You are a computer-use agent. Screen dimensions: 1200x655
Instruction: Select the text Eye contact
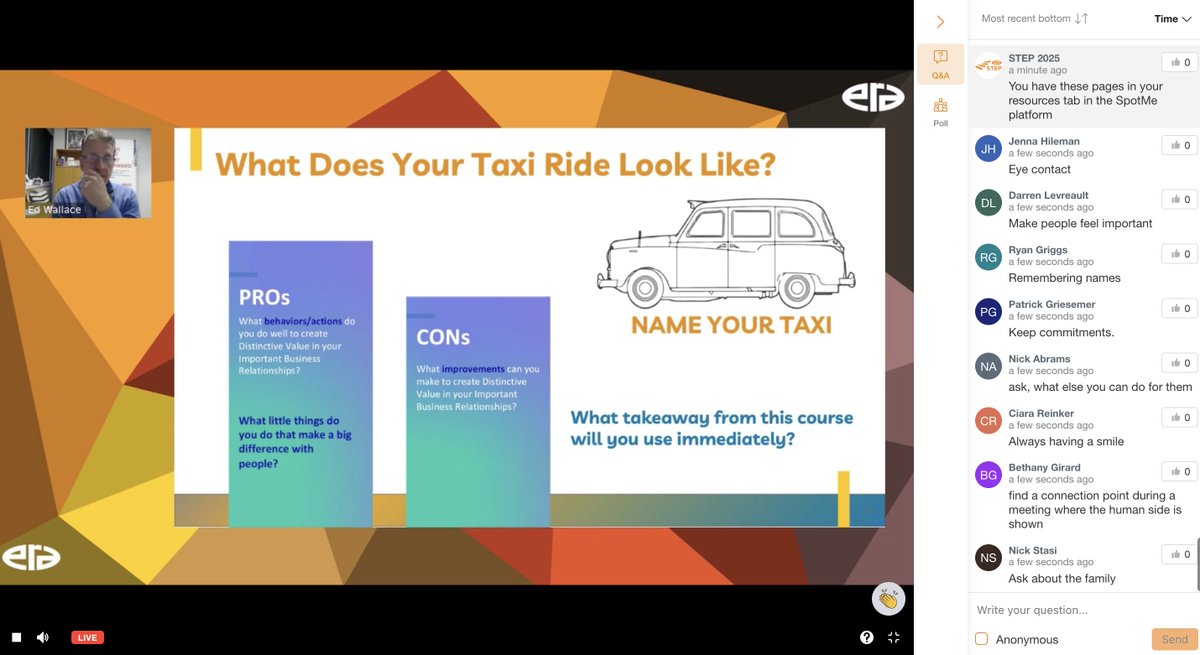(1040, 169)
